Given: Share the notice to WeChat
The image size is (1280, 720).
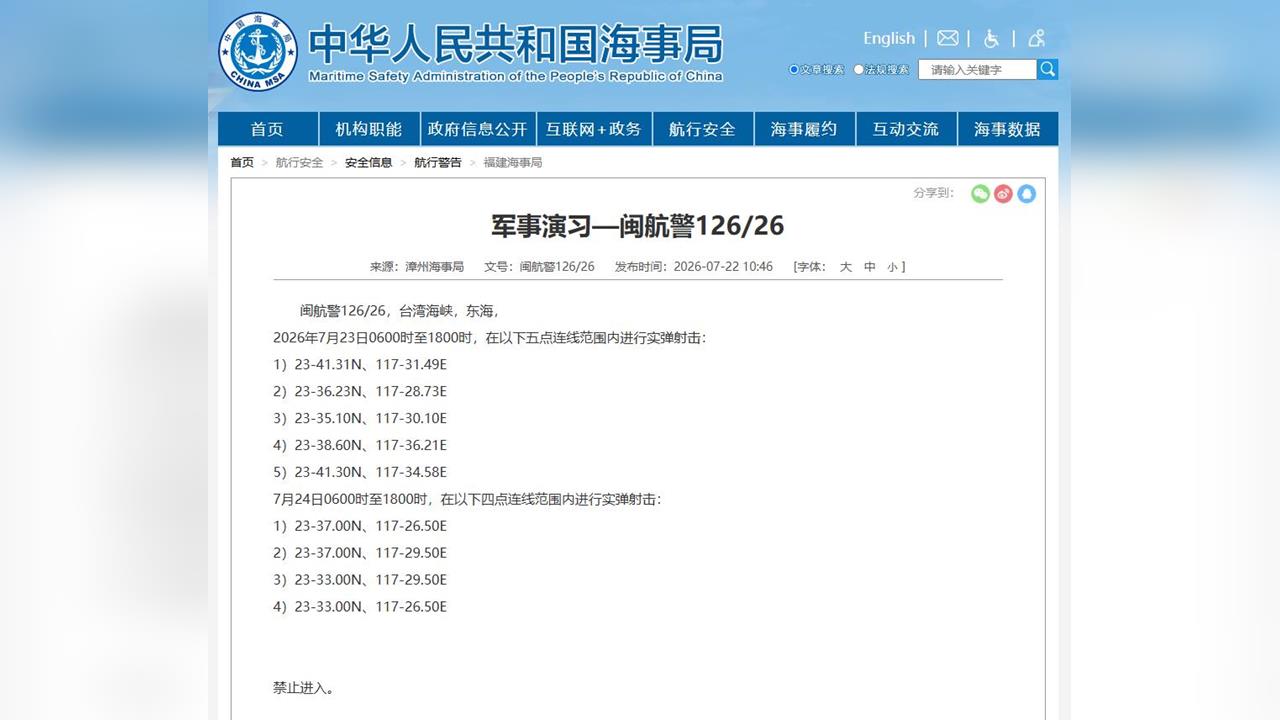Looking at the screenshot, I should coord(980,194).
